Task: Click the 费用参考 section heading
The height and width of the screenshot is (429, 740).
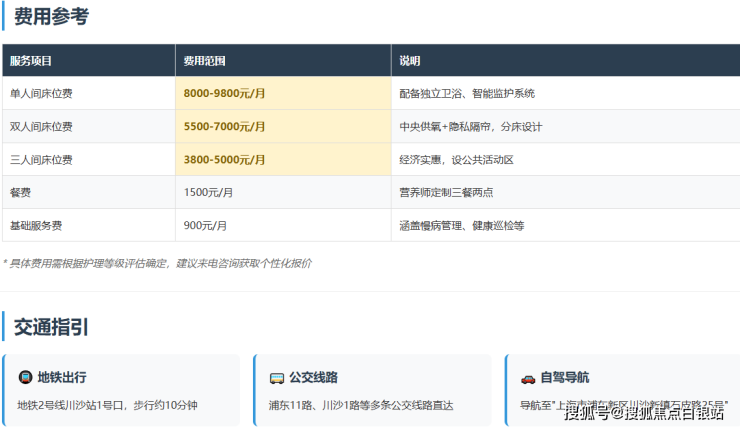Action: pos(51,17)
